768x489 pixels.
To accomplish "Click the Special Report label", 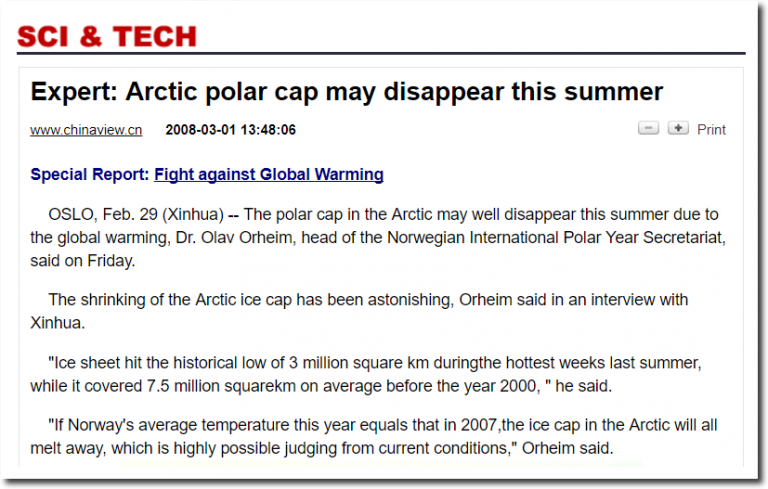I will pos(90,174).
